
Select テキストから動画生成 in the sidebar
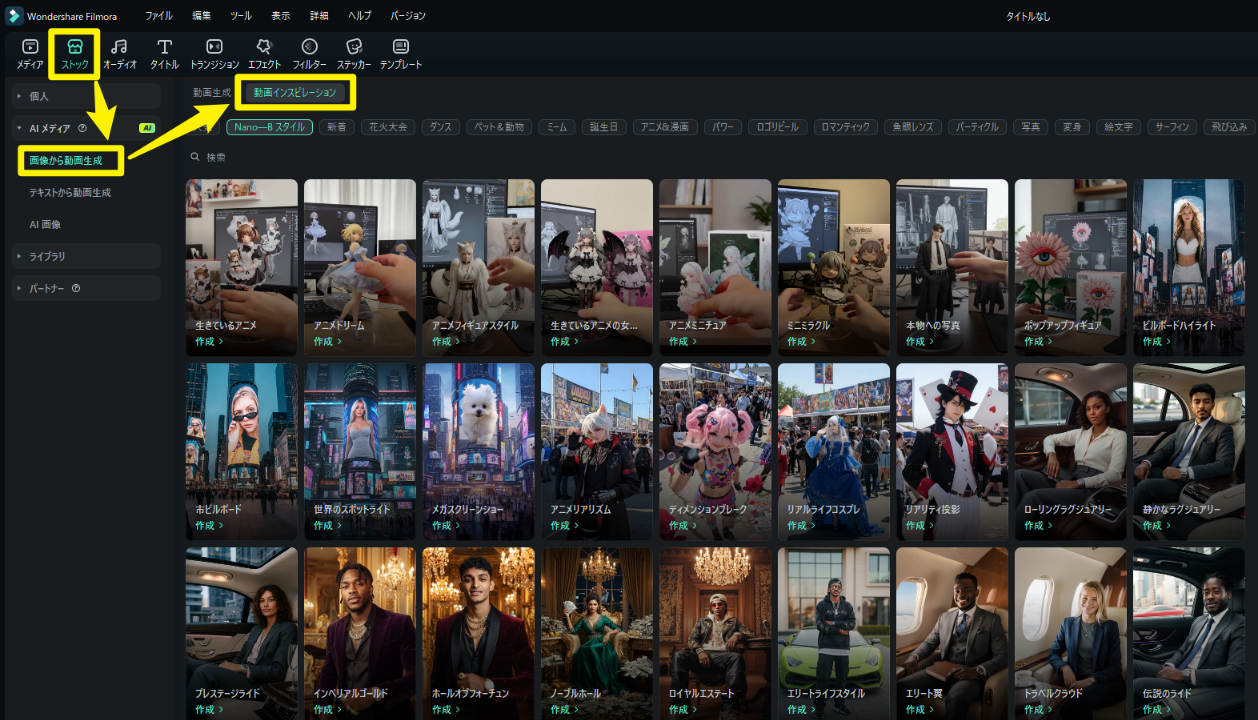click(x=70, y=192)
